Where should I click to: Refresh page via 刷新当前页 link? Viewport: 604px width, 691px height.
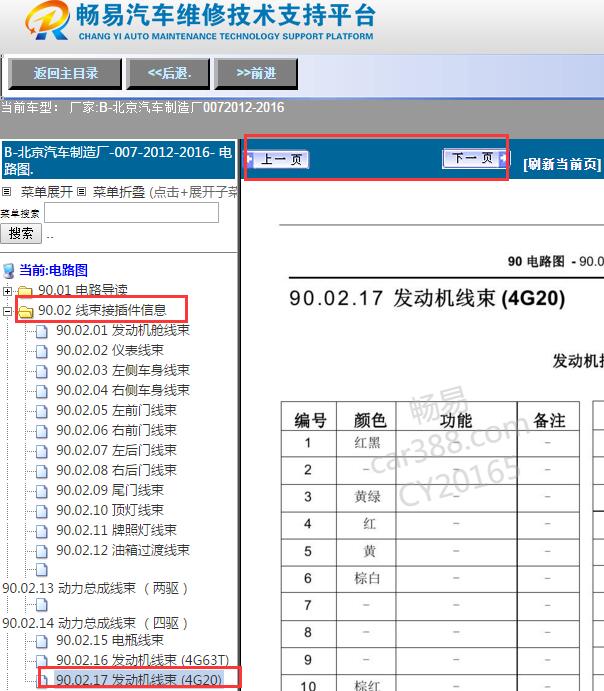tap(562, 164)
